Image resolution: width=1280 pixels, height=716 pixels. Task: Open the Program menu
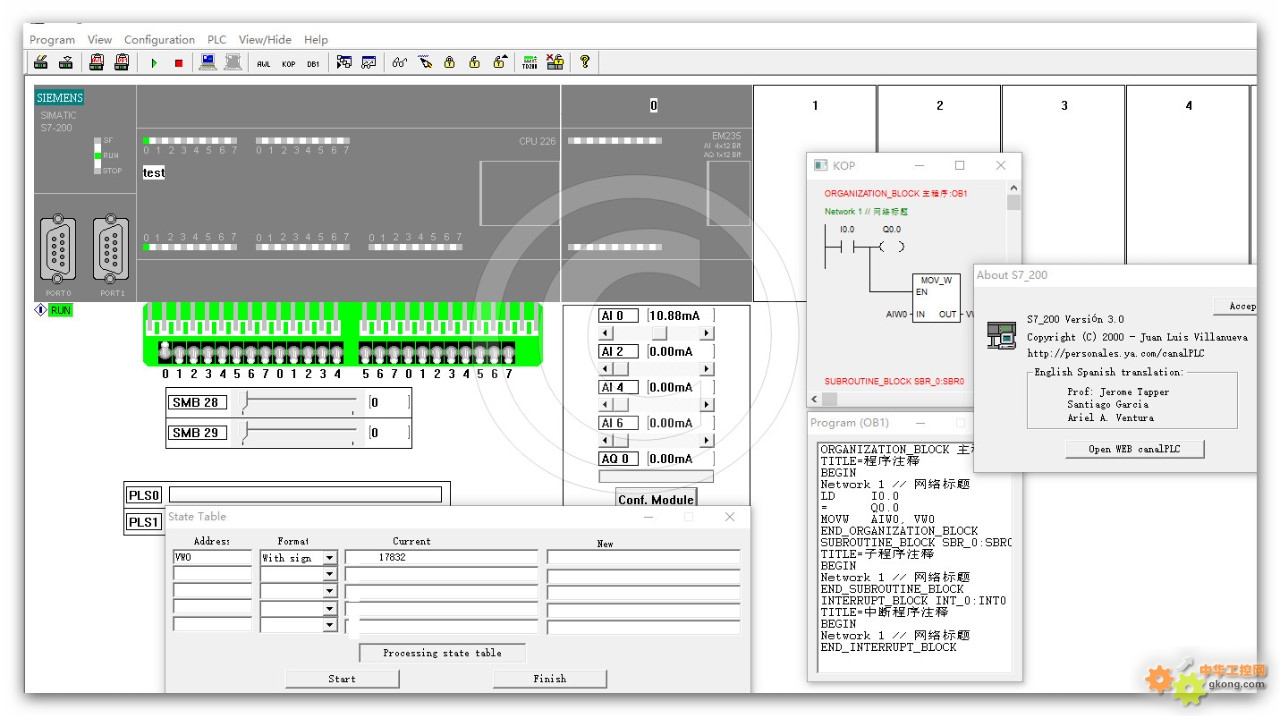(52, 40)
